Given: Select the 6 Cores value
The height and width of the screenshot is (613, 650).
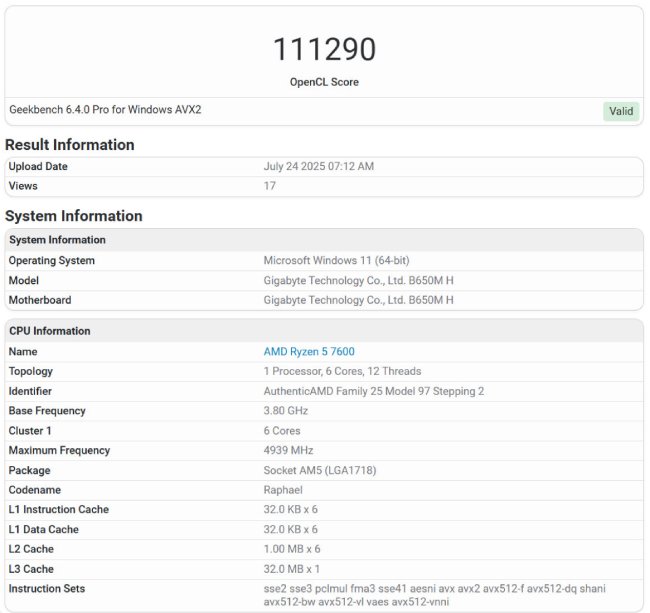Looking at the screenshot, I should point(282,431).
